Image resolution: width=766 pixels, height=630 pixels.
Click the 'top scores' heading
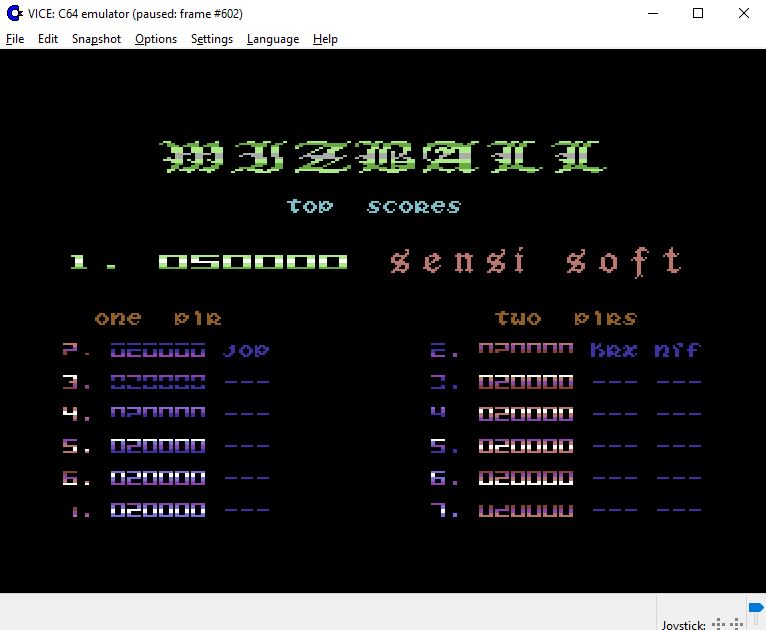[x=374, y=206]
